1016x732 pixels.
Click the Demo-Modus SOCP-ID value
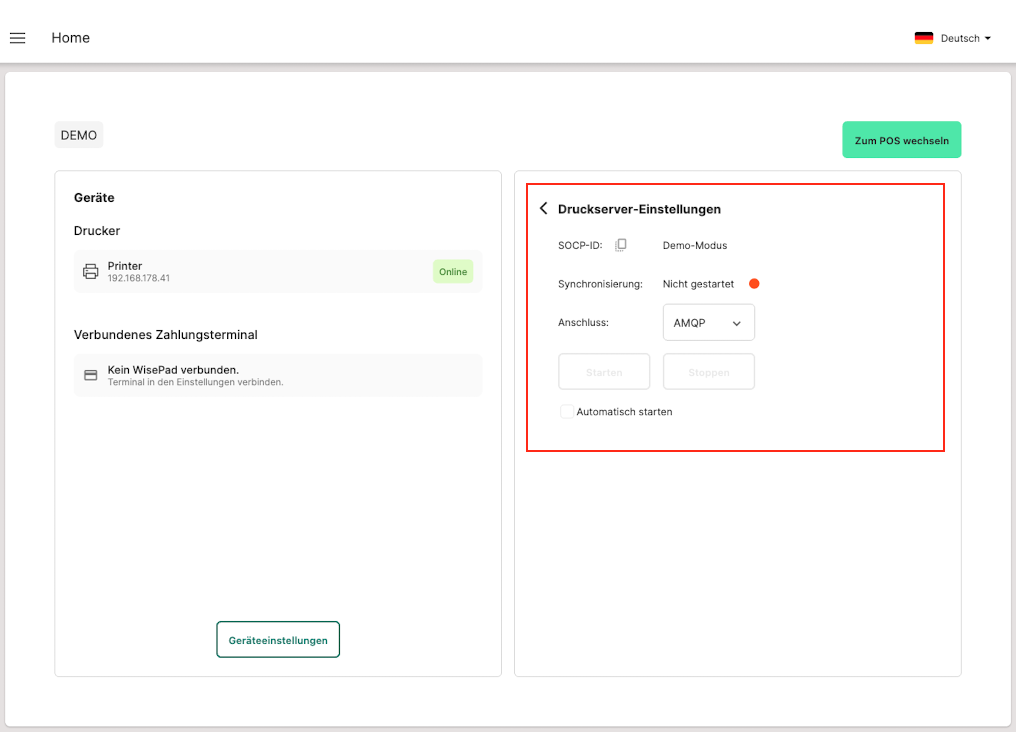click(x=695, y=245)
